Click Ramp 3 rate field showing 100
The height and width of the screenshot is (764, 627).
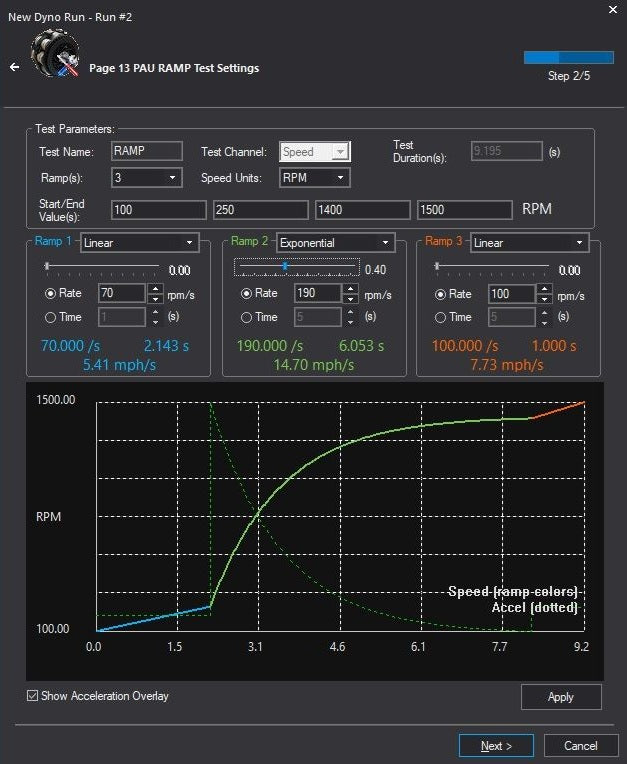pos(512,294)
